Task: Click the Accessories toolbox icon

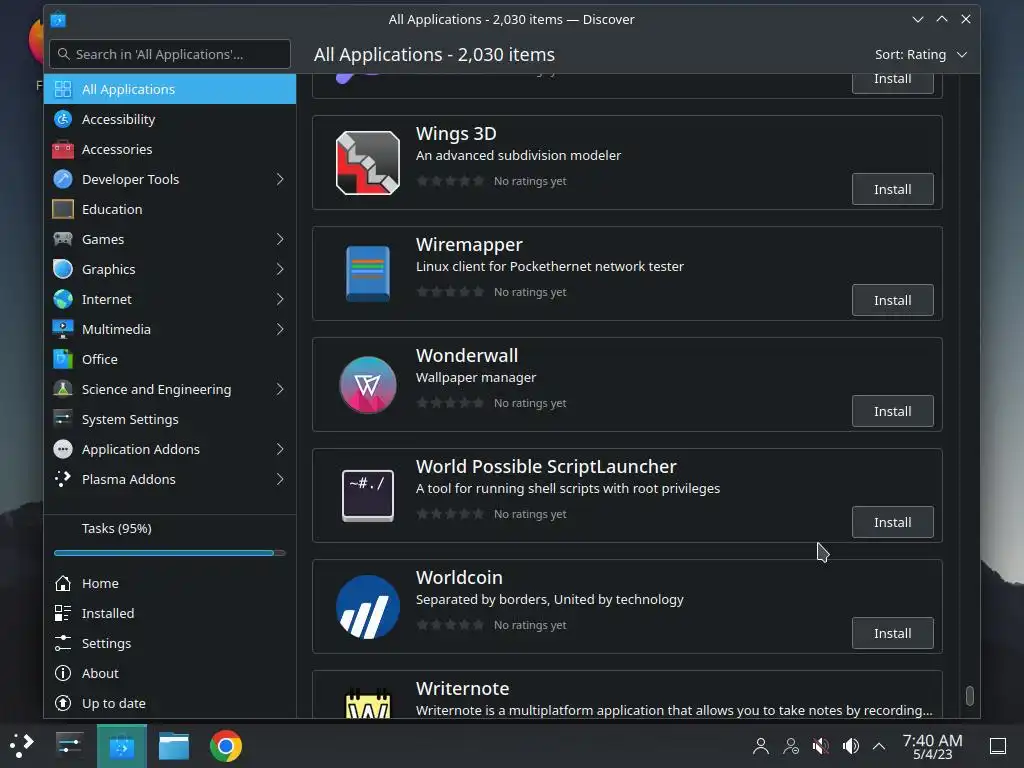Action: 63,149
